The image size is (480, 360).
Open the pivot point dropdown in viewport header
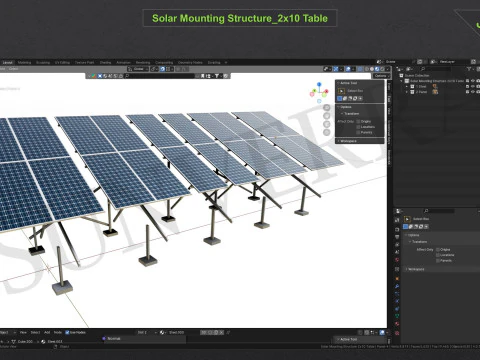(154, 69)
